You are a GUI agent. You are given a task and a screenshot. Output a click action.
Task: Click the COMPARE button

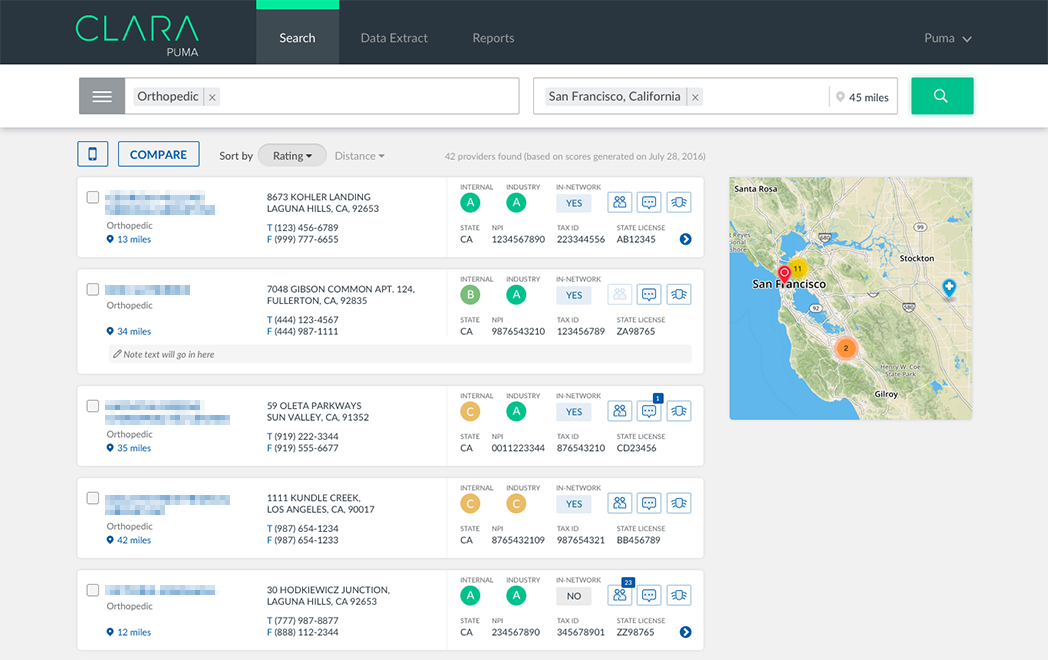158,154
